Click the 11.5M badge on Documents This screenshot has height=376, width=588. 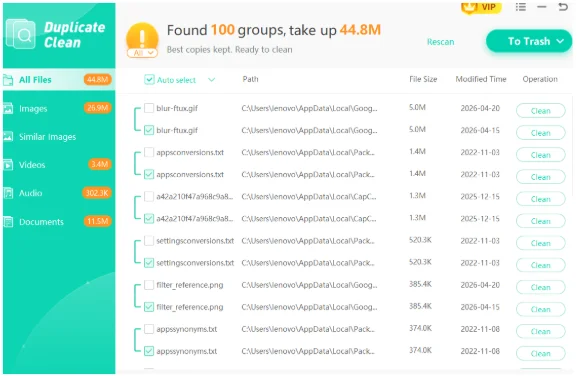click(x=98, y=221)
